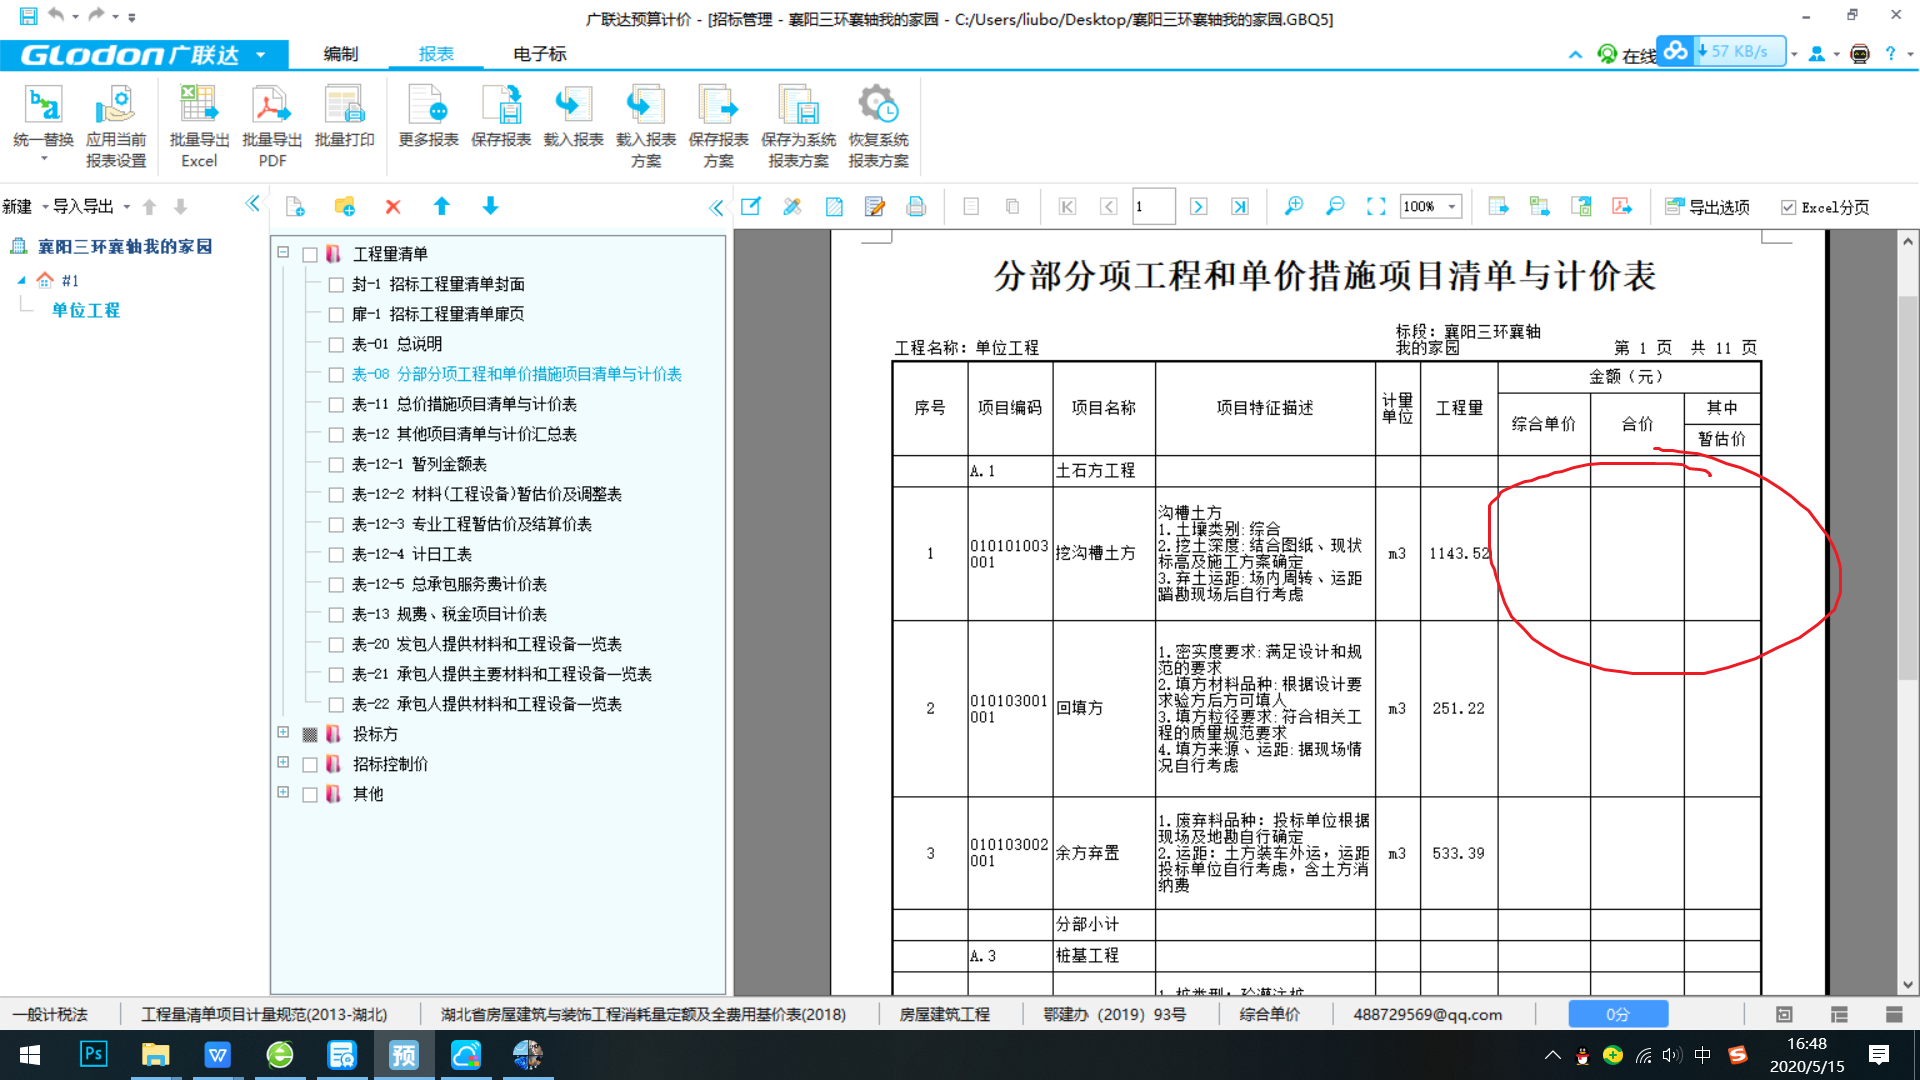1920x1080 pixels.
Task: Select 表-20 发包人提供材料 report
Action: click(486, 644)
